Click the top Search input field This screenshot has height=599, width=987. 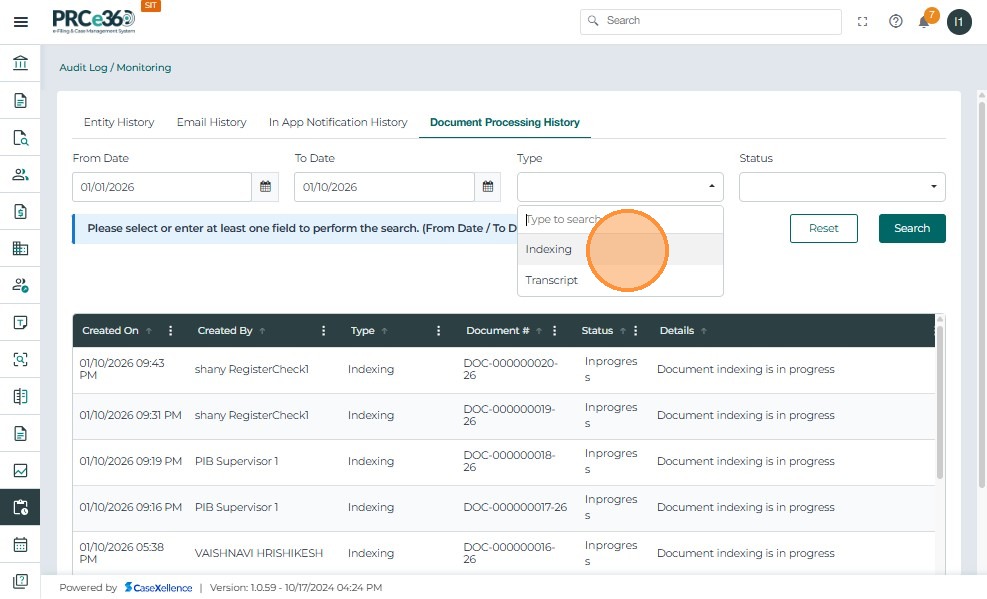tap(720, 21)
